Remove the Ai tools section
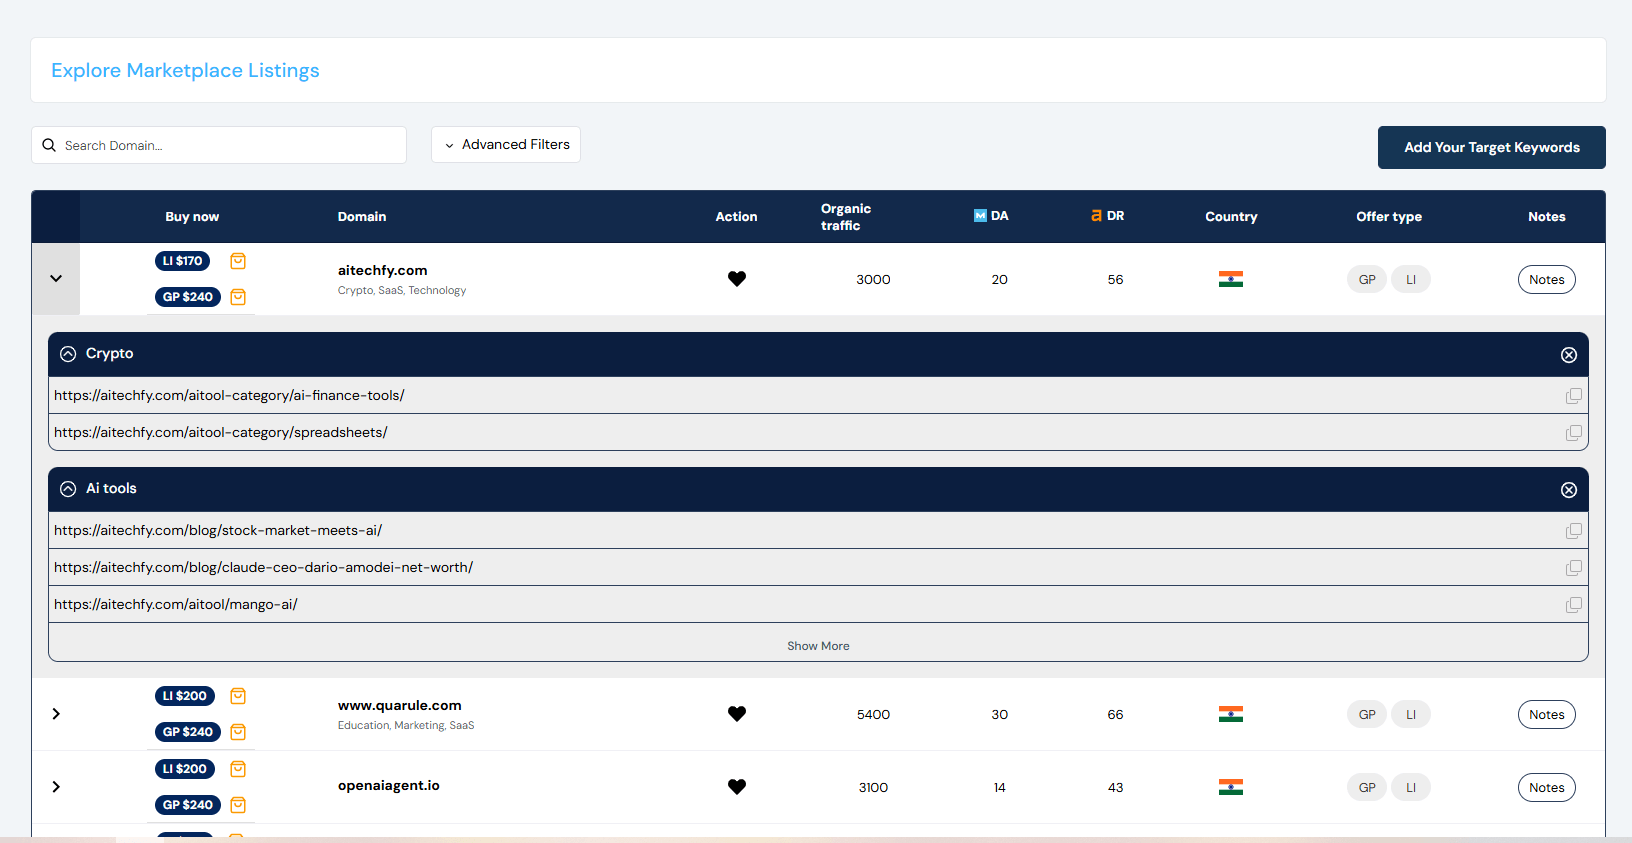1632x843 pixels. click(x=1568, y=490)
